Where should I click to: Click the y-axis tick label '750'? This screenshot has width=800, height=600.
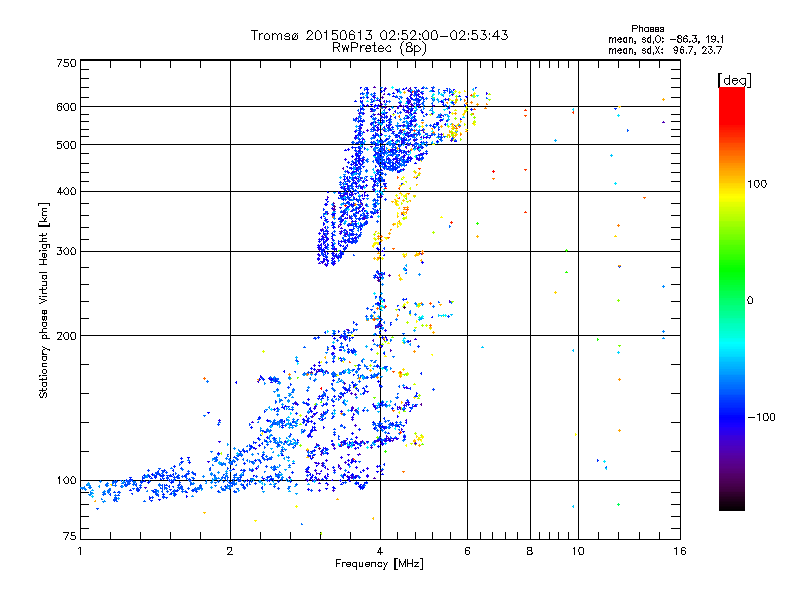click(x=66, y=63)
